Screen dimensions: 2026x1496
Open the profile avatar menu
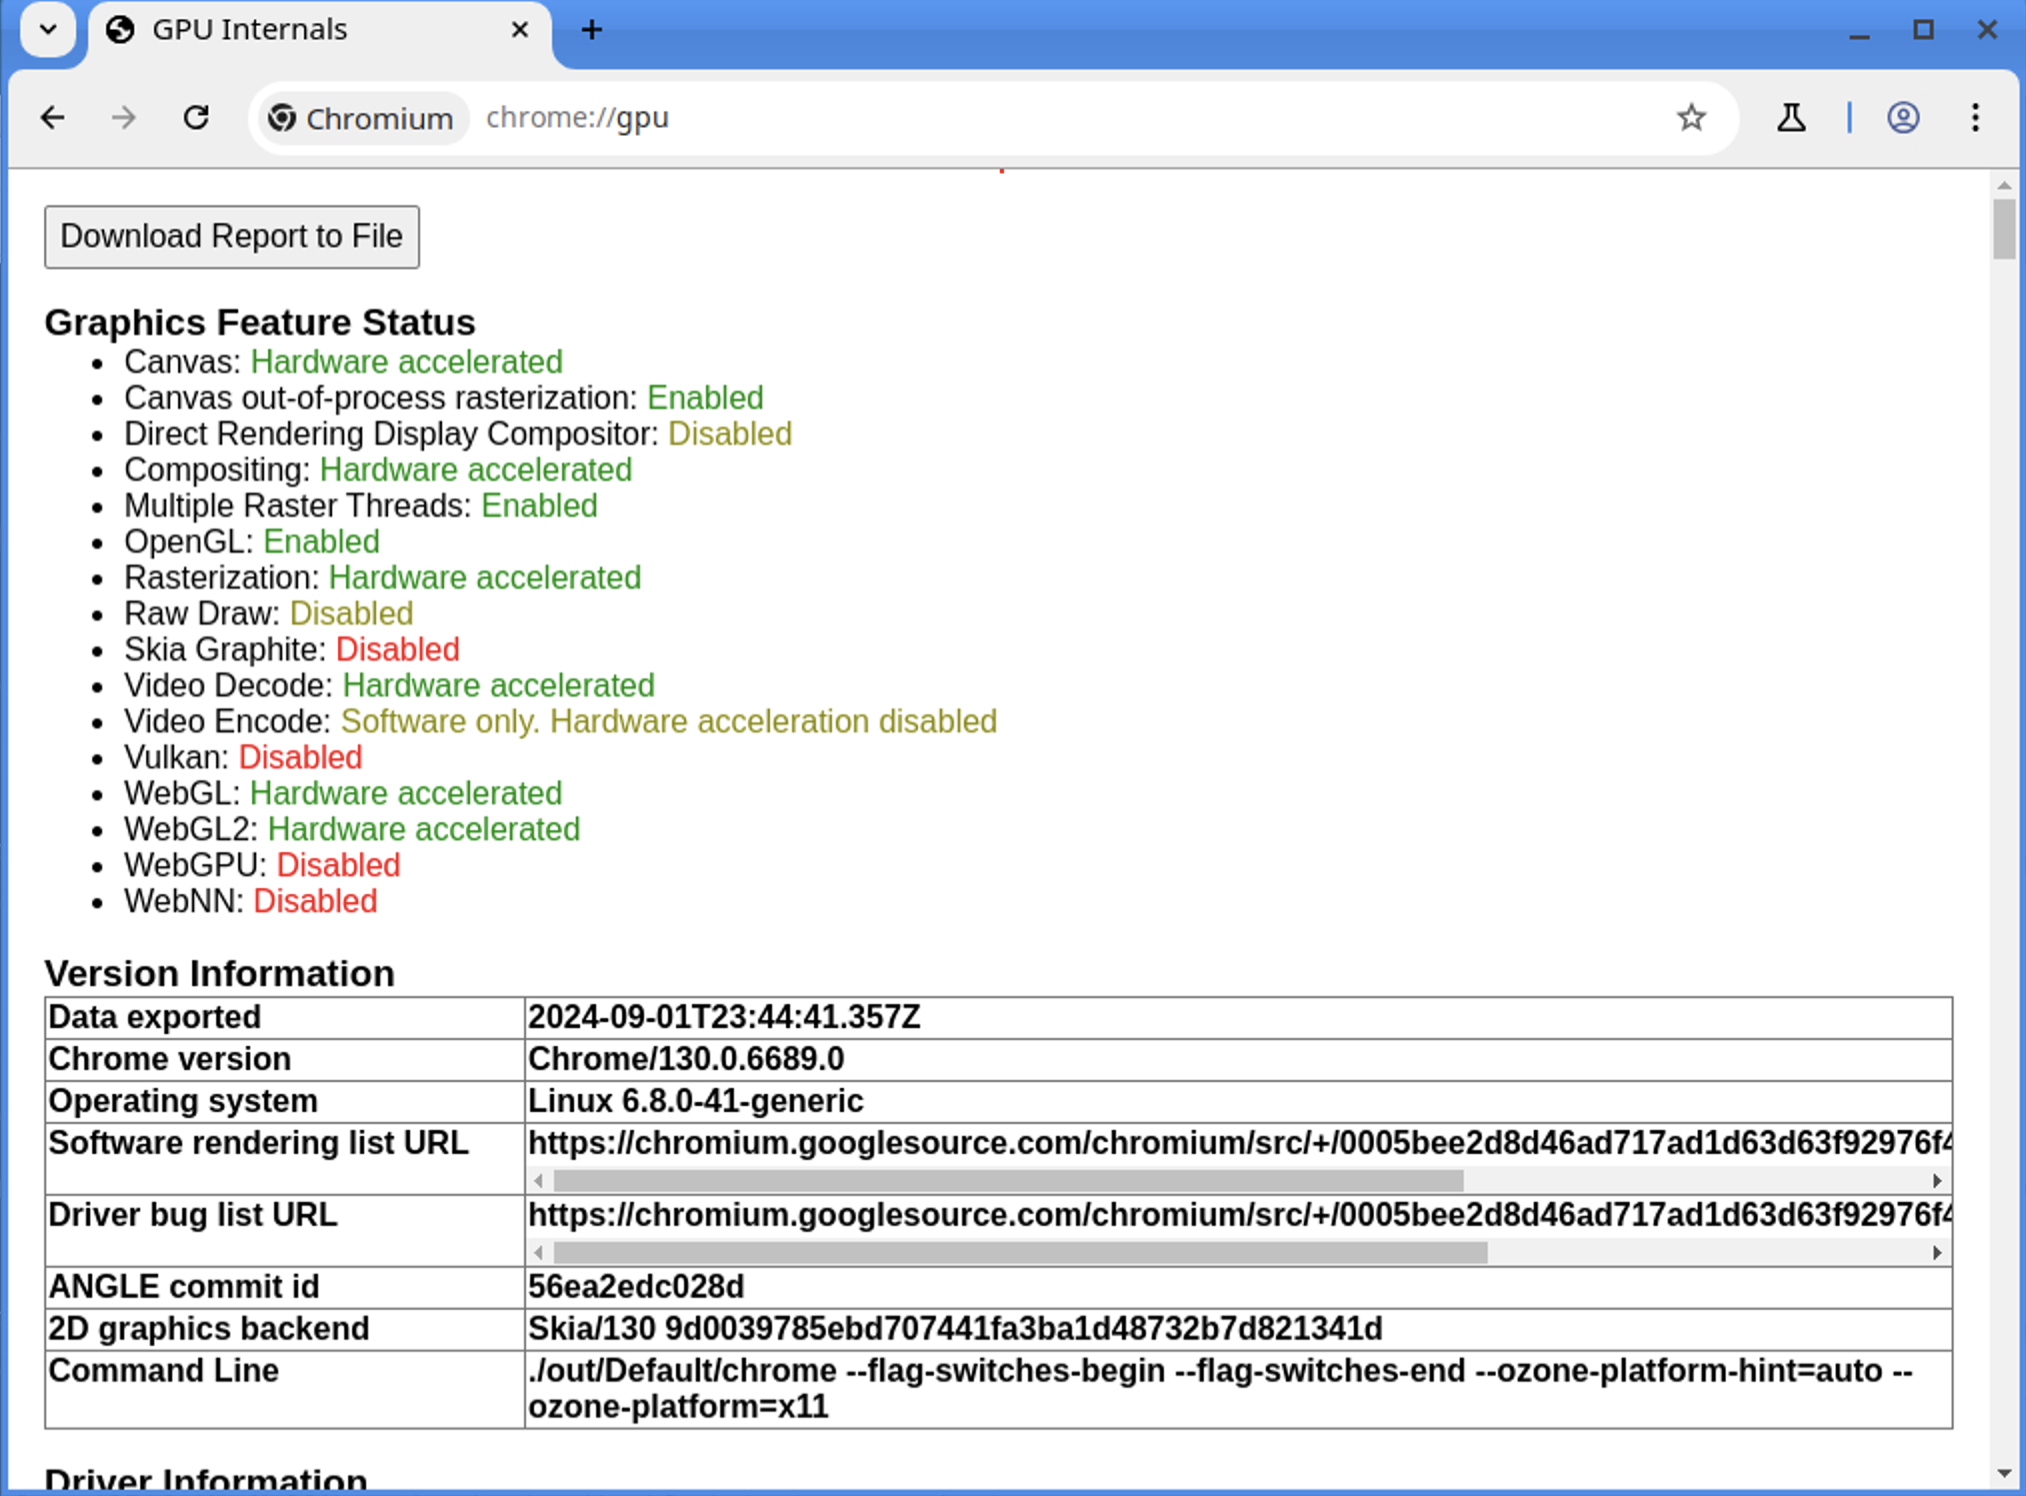pyautogui.click(x=1902, y=118)
